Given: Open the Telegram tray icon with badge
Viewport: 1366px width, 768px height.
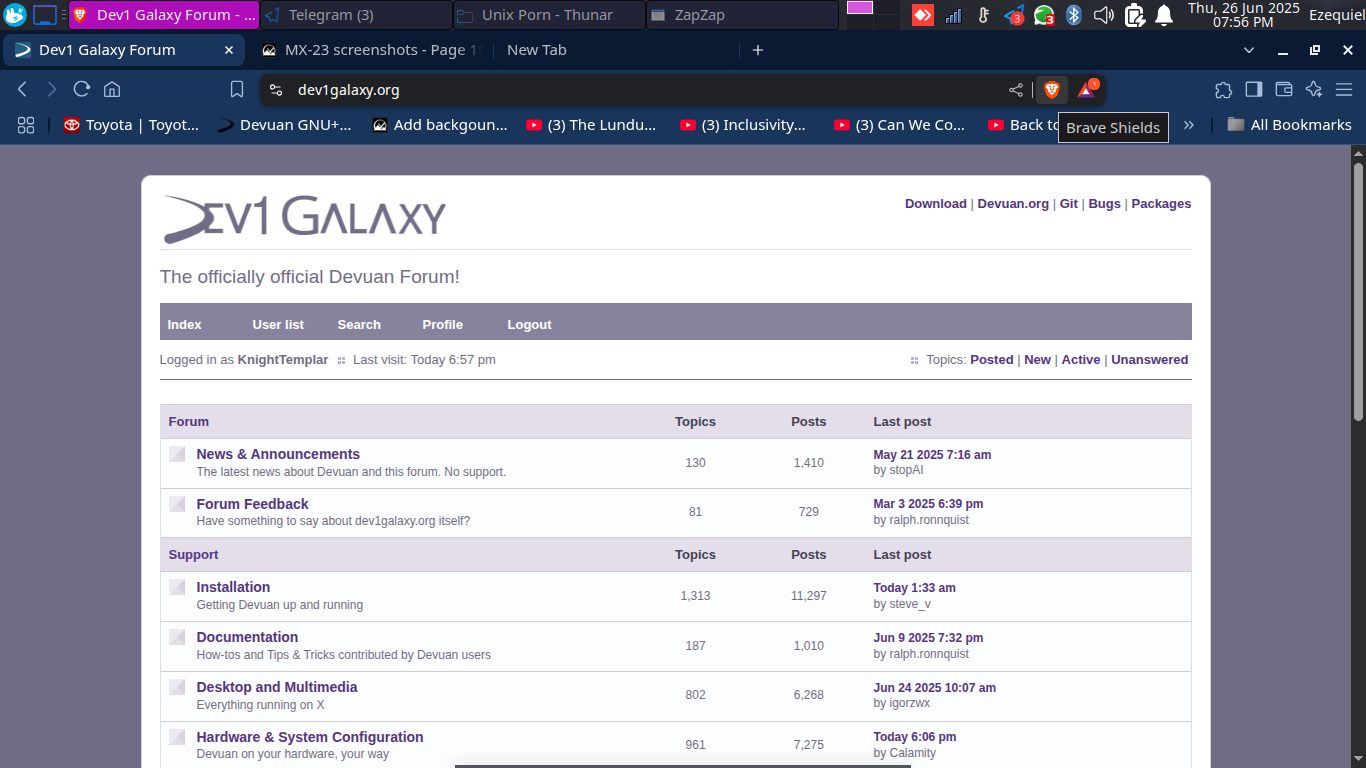Looking at the screenshot, I should [x=1014, y=15].
